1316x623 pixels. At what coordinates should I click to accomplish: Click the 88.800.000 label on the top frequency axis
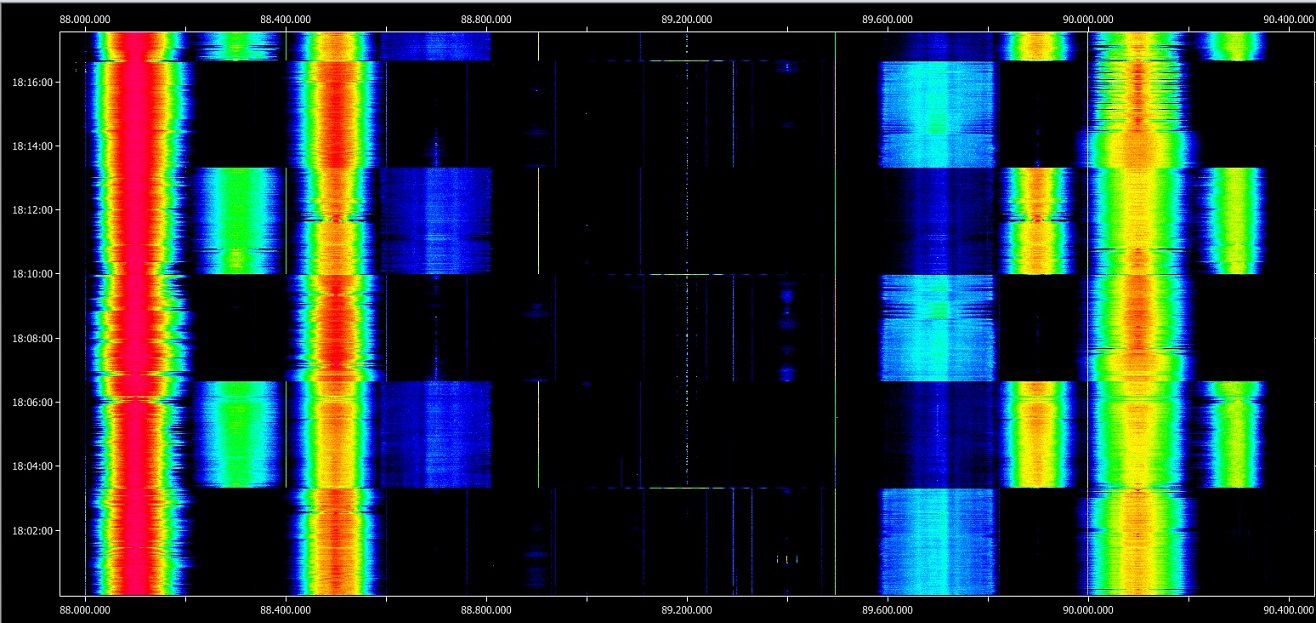click(x=486, y=17)
